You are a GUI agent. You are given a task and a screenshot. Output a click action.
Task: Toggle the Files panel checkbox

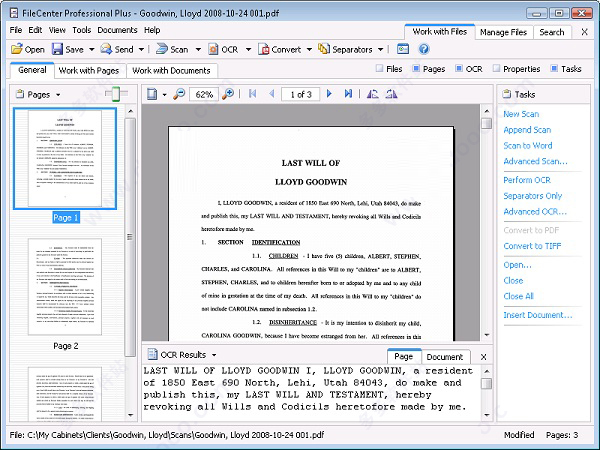tap(380, 70)
